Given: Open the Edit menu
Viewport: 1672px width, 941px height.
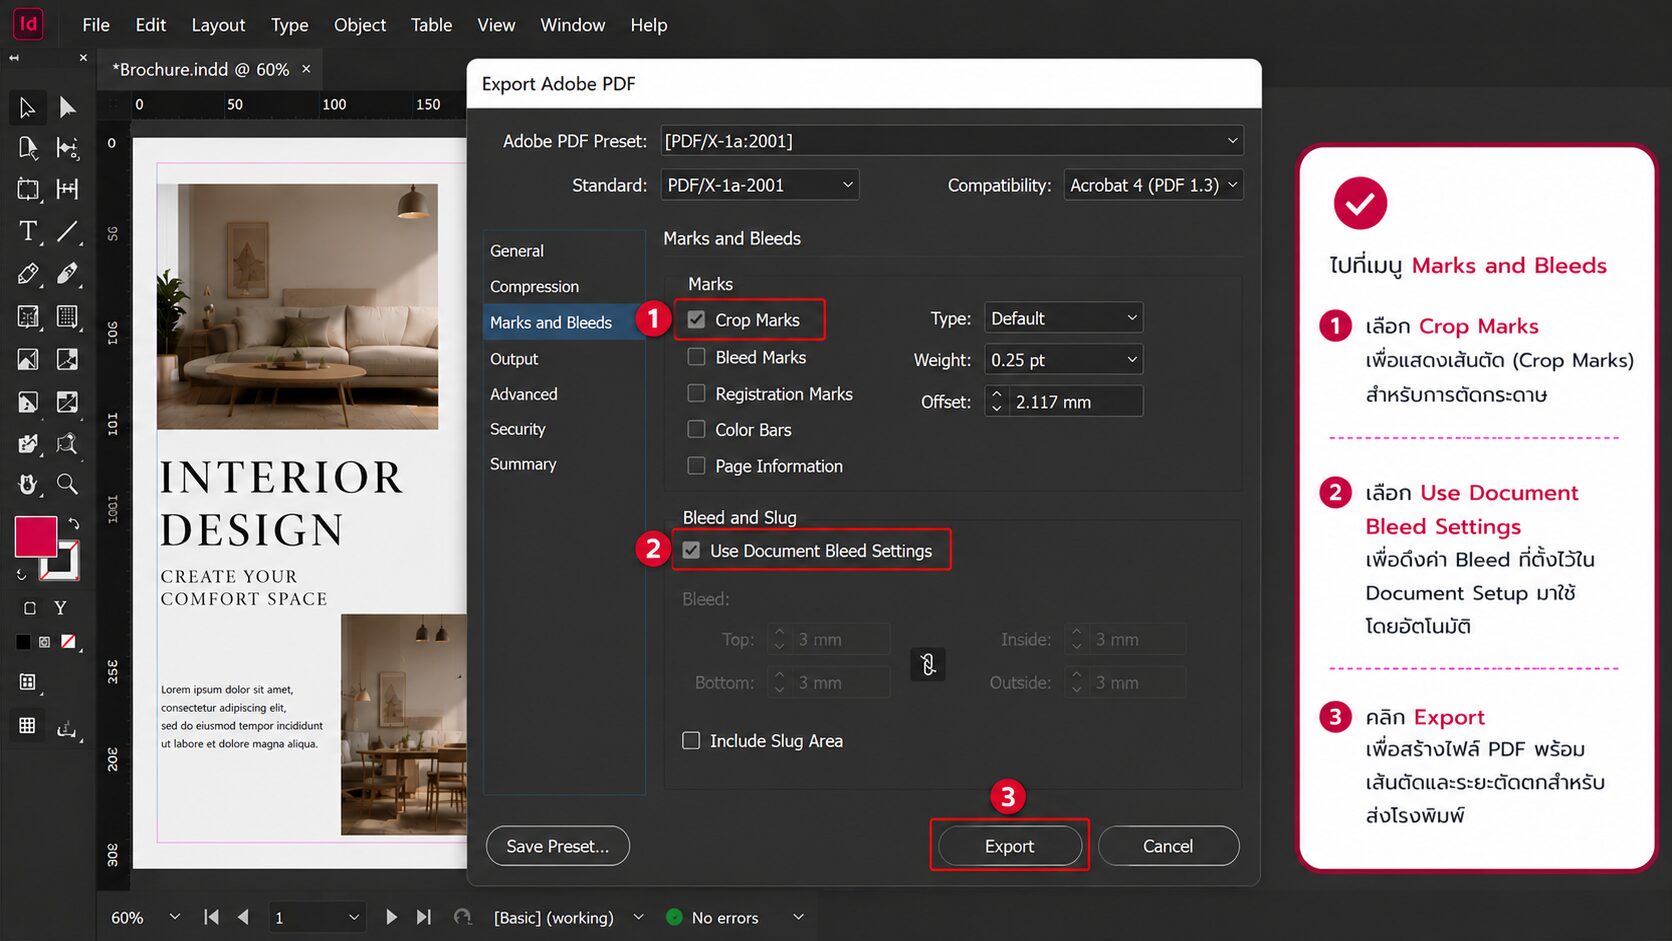Looking at the screenshot, I should point(151,25).
